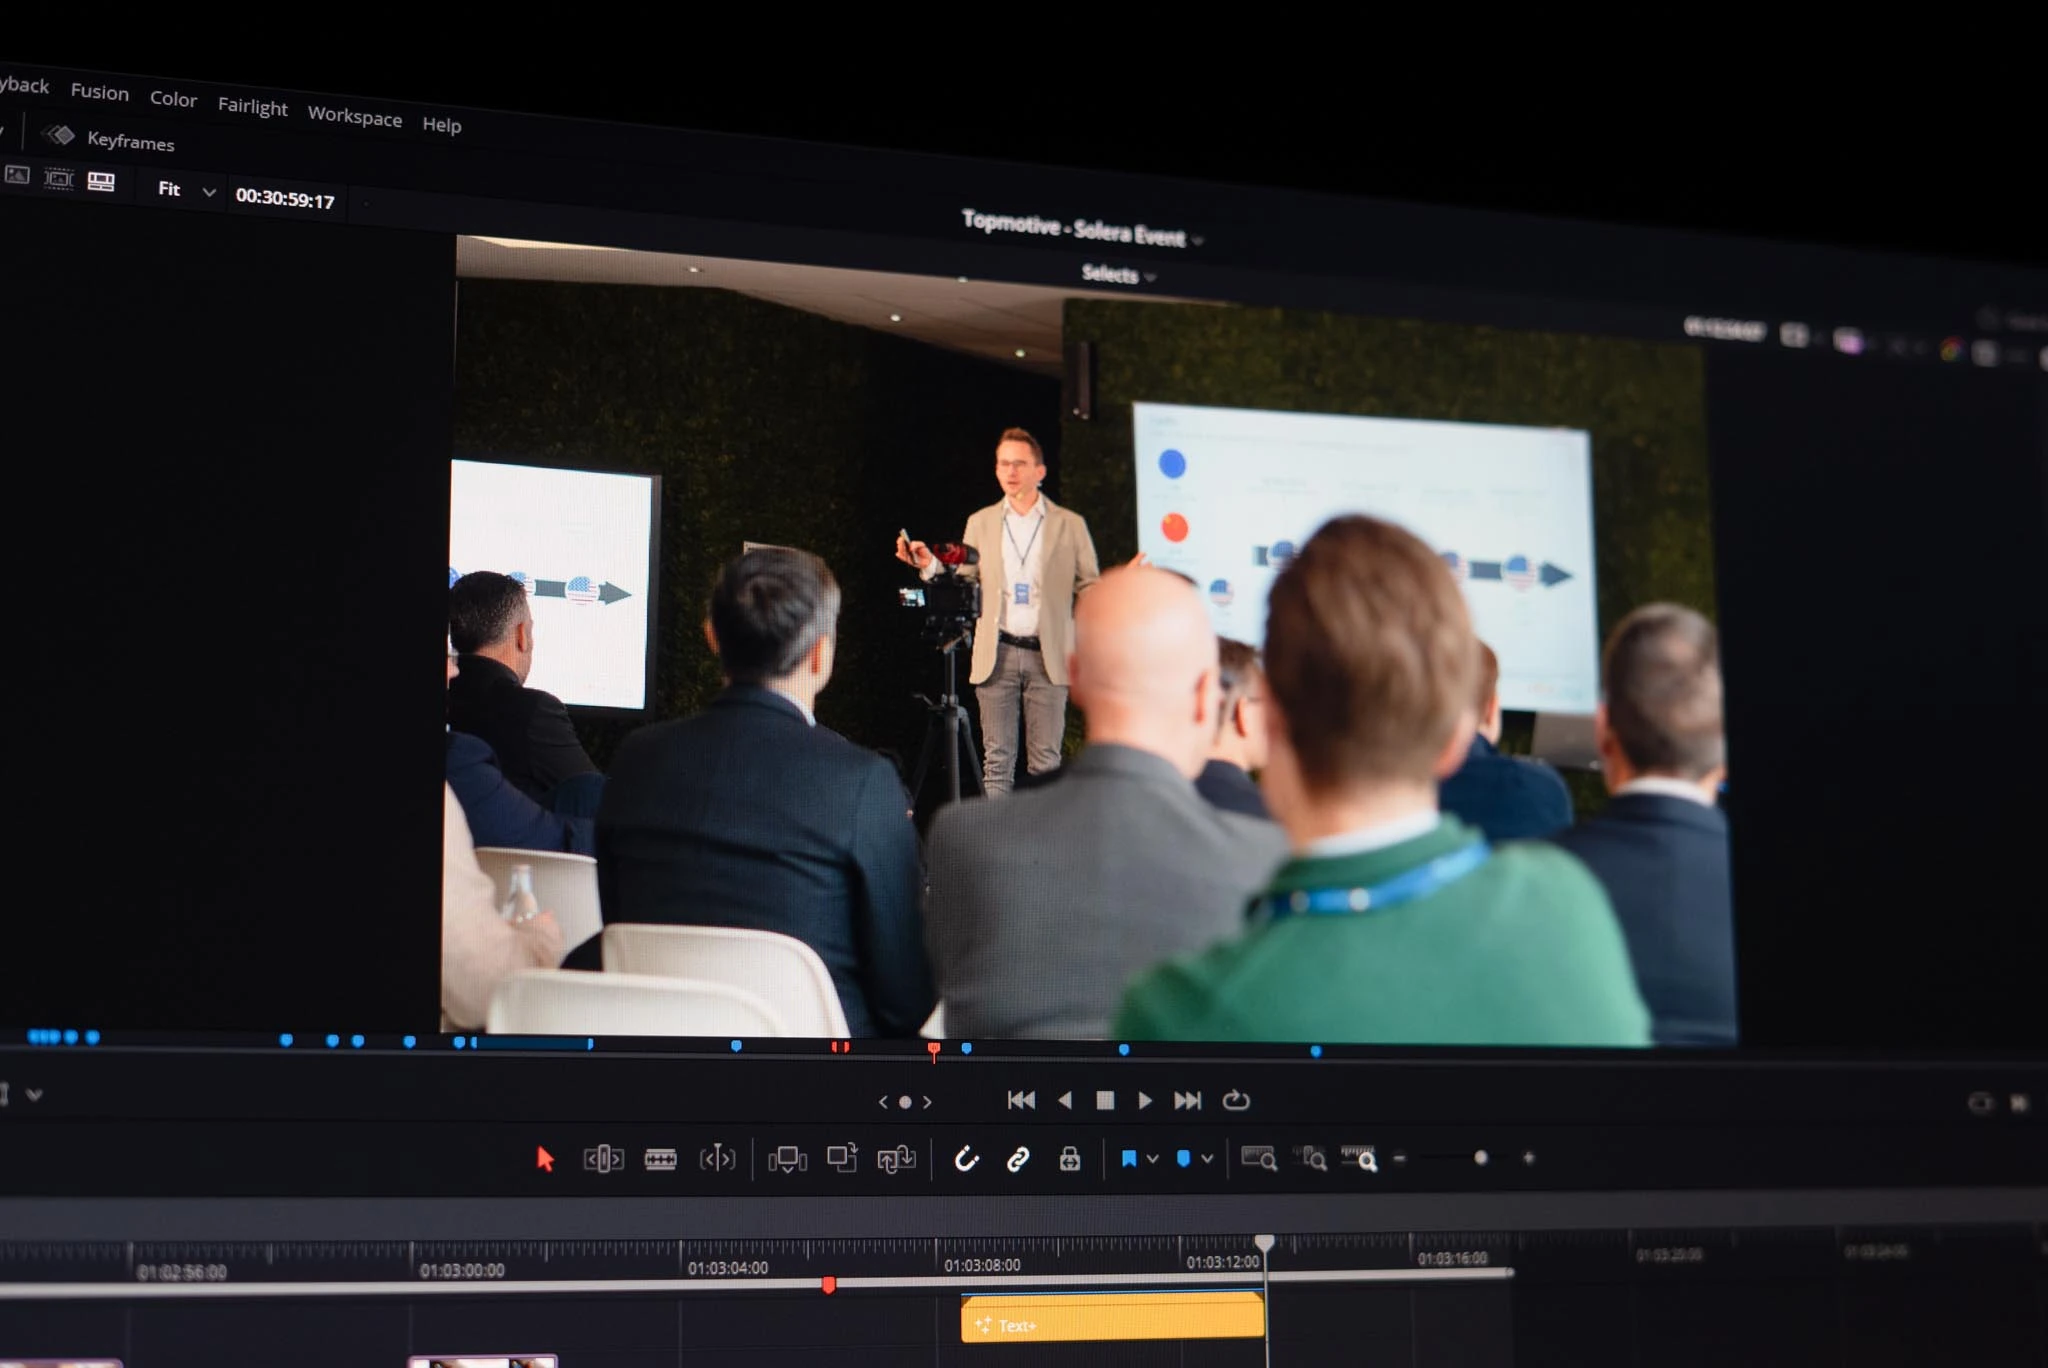Toggle timeline Snapping magnet
This screenshot has width=2048, height=1368.
click(x=966, y=1159)
